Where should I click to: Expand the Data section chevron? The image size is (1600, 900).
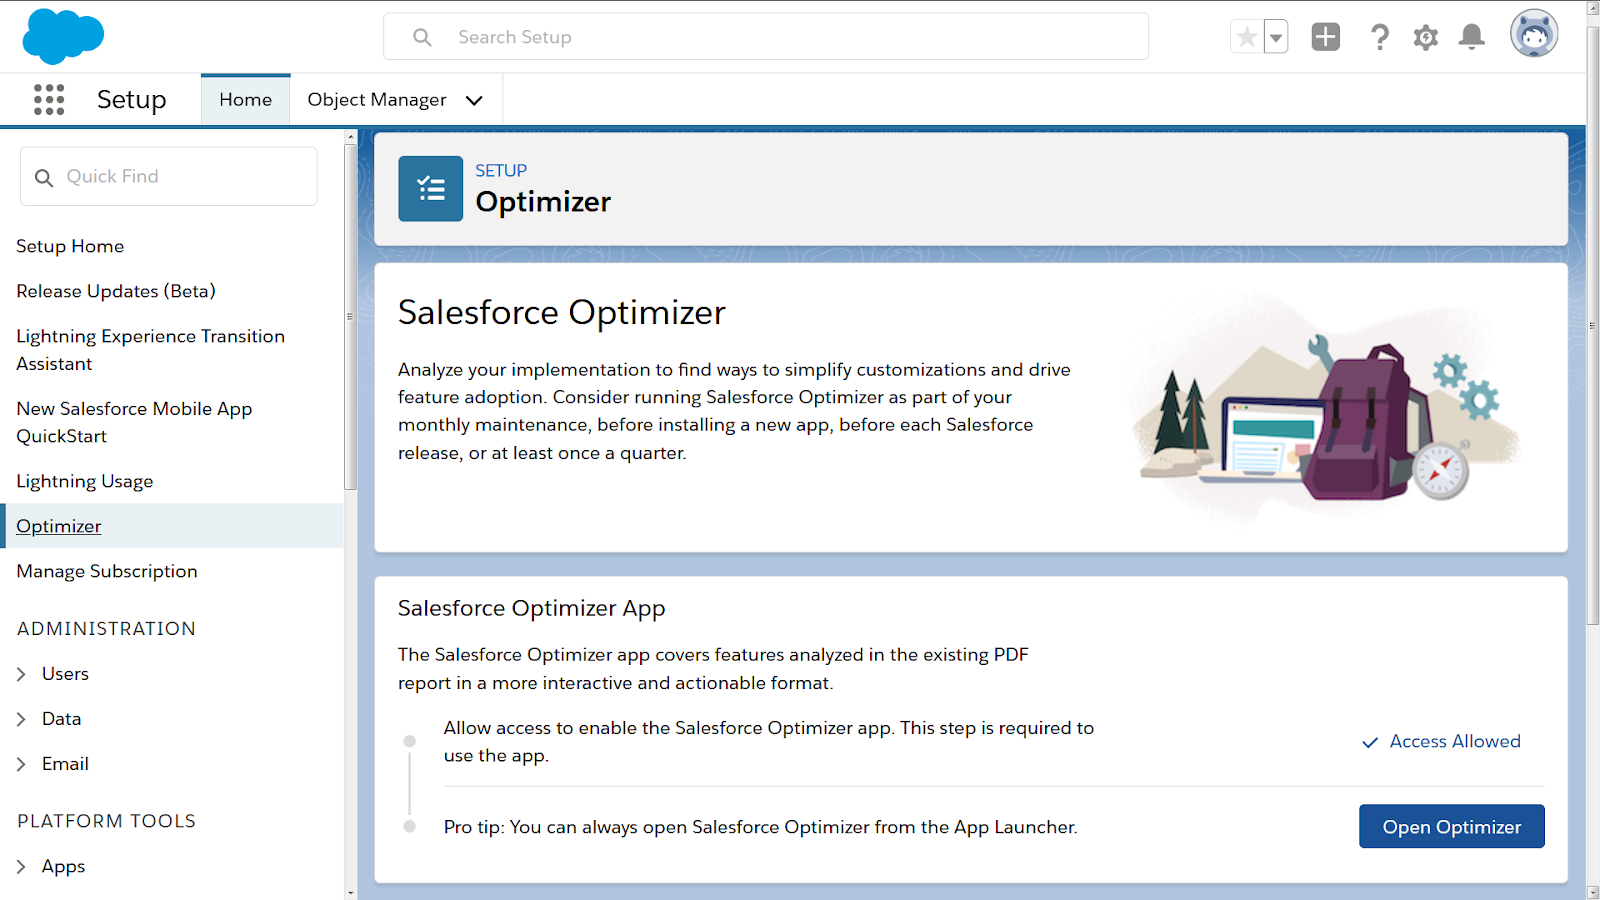click(21, 719)
